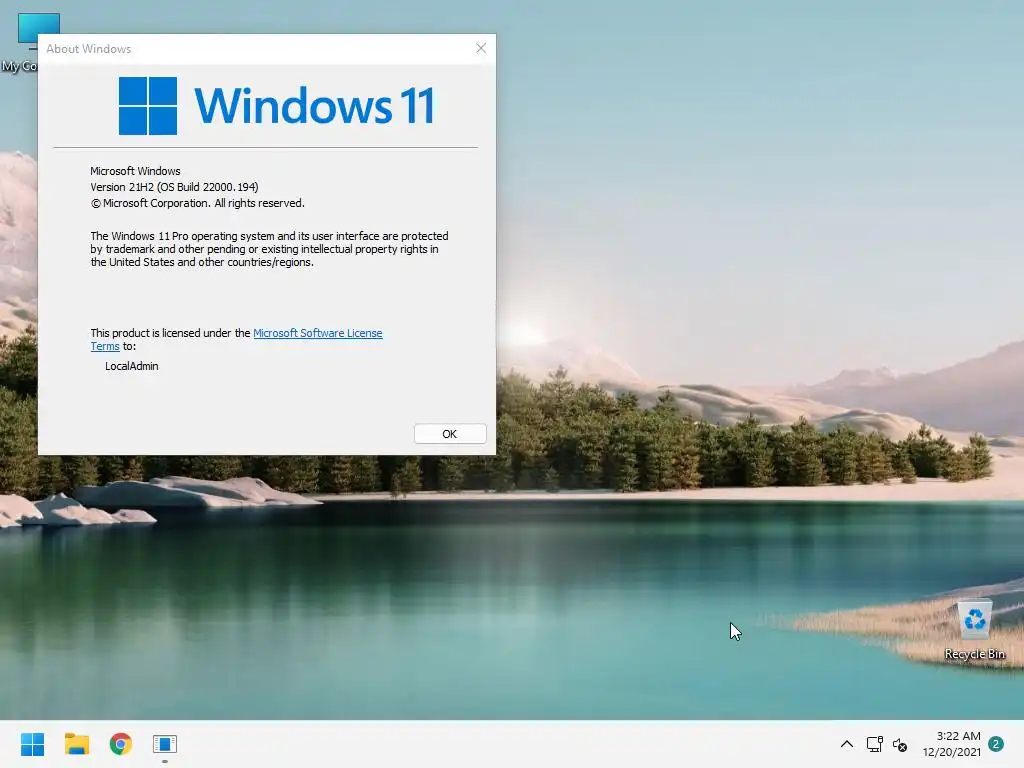Click the Windows 11 logo image
This screenshot has width=1024, height=768.
pyautogui.click(x=276, y=106)
